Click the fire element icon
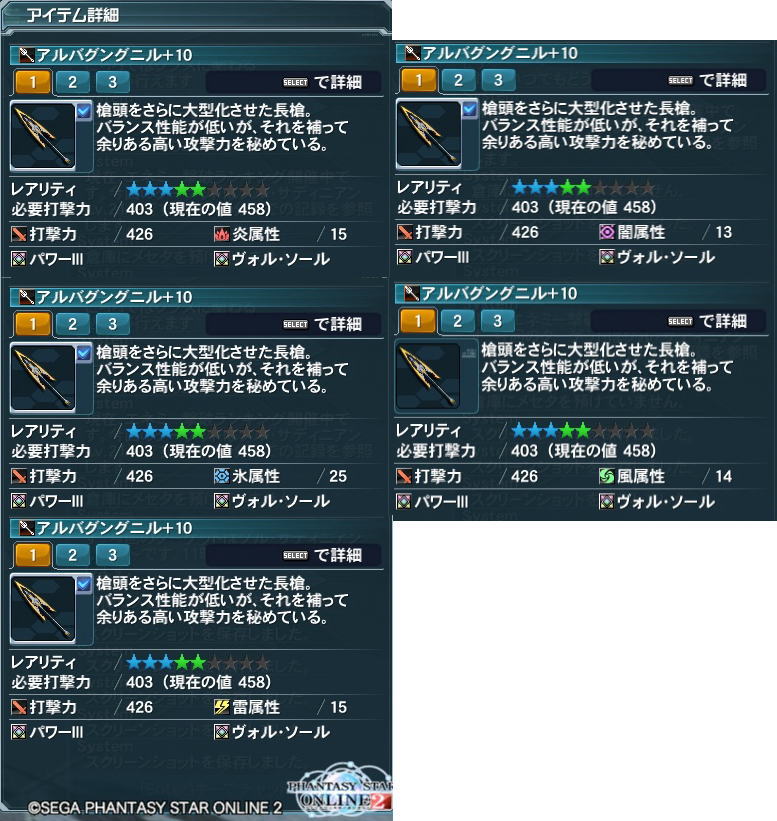The image size is (777, 821). pos(221,234)
